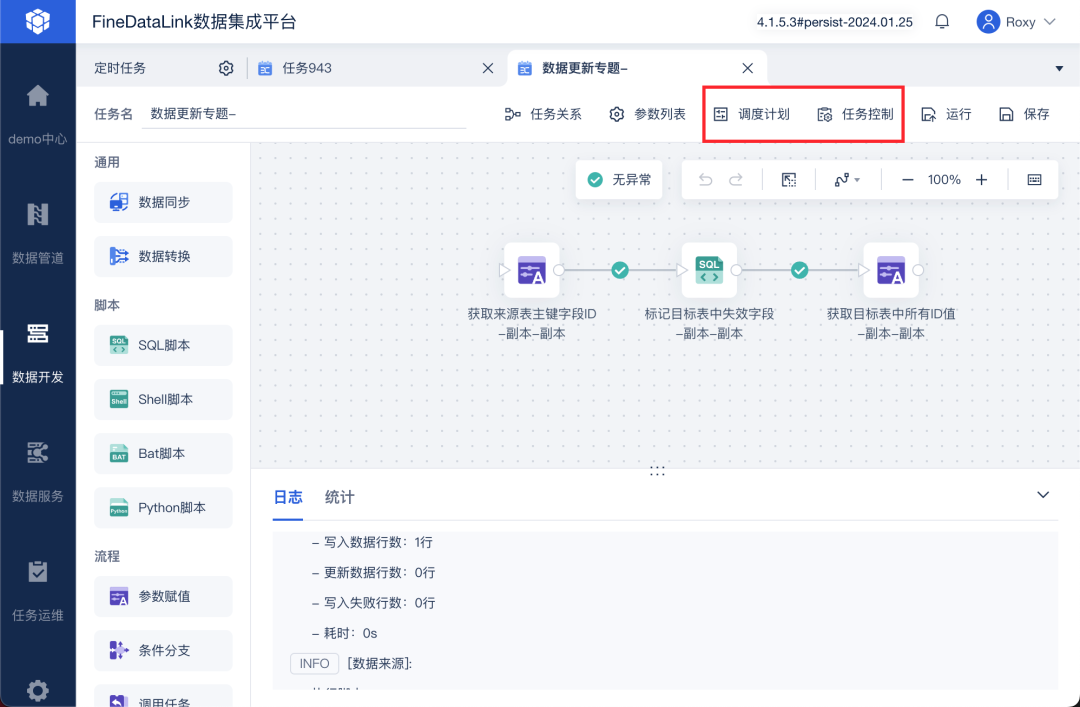Expand the tab list dropdown arrow
This screenshot has height=707, width=1080.
1059,68
